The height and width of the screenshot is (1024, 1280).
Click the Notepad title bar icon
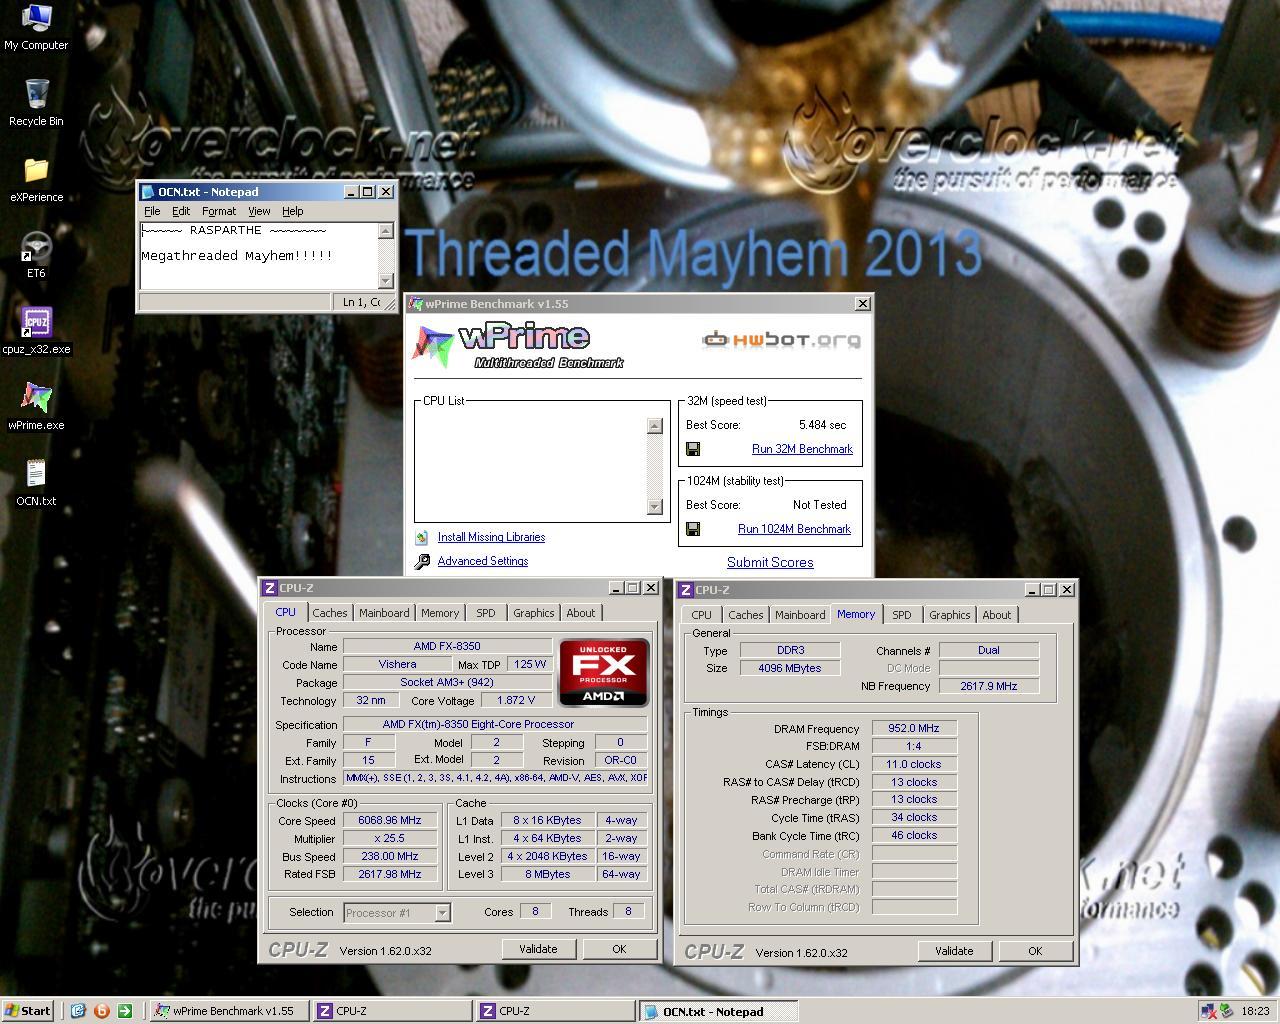pos(148,192)
